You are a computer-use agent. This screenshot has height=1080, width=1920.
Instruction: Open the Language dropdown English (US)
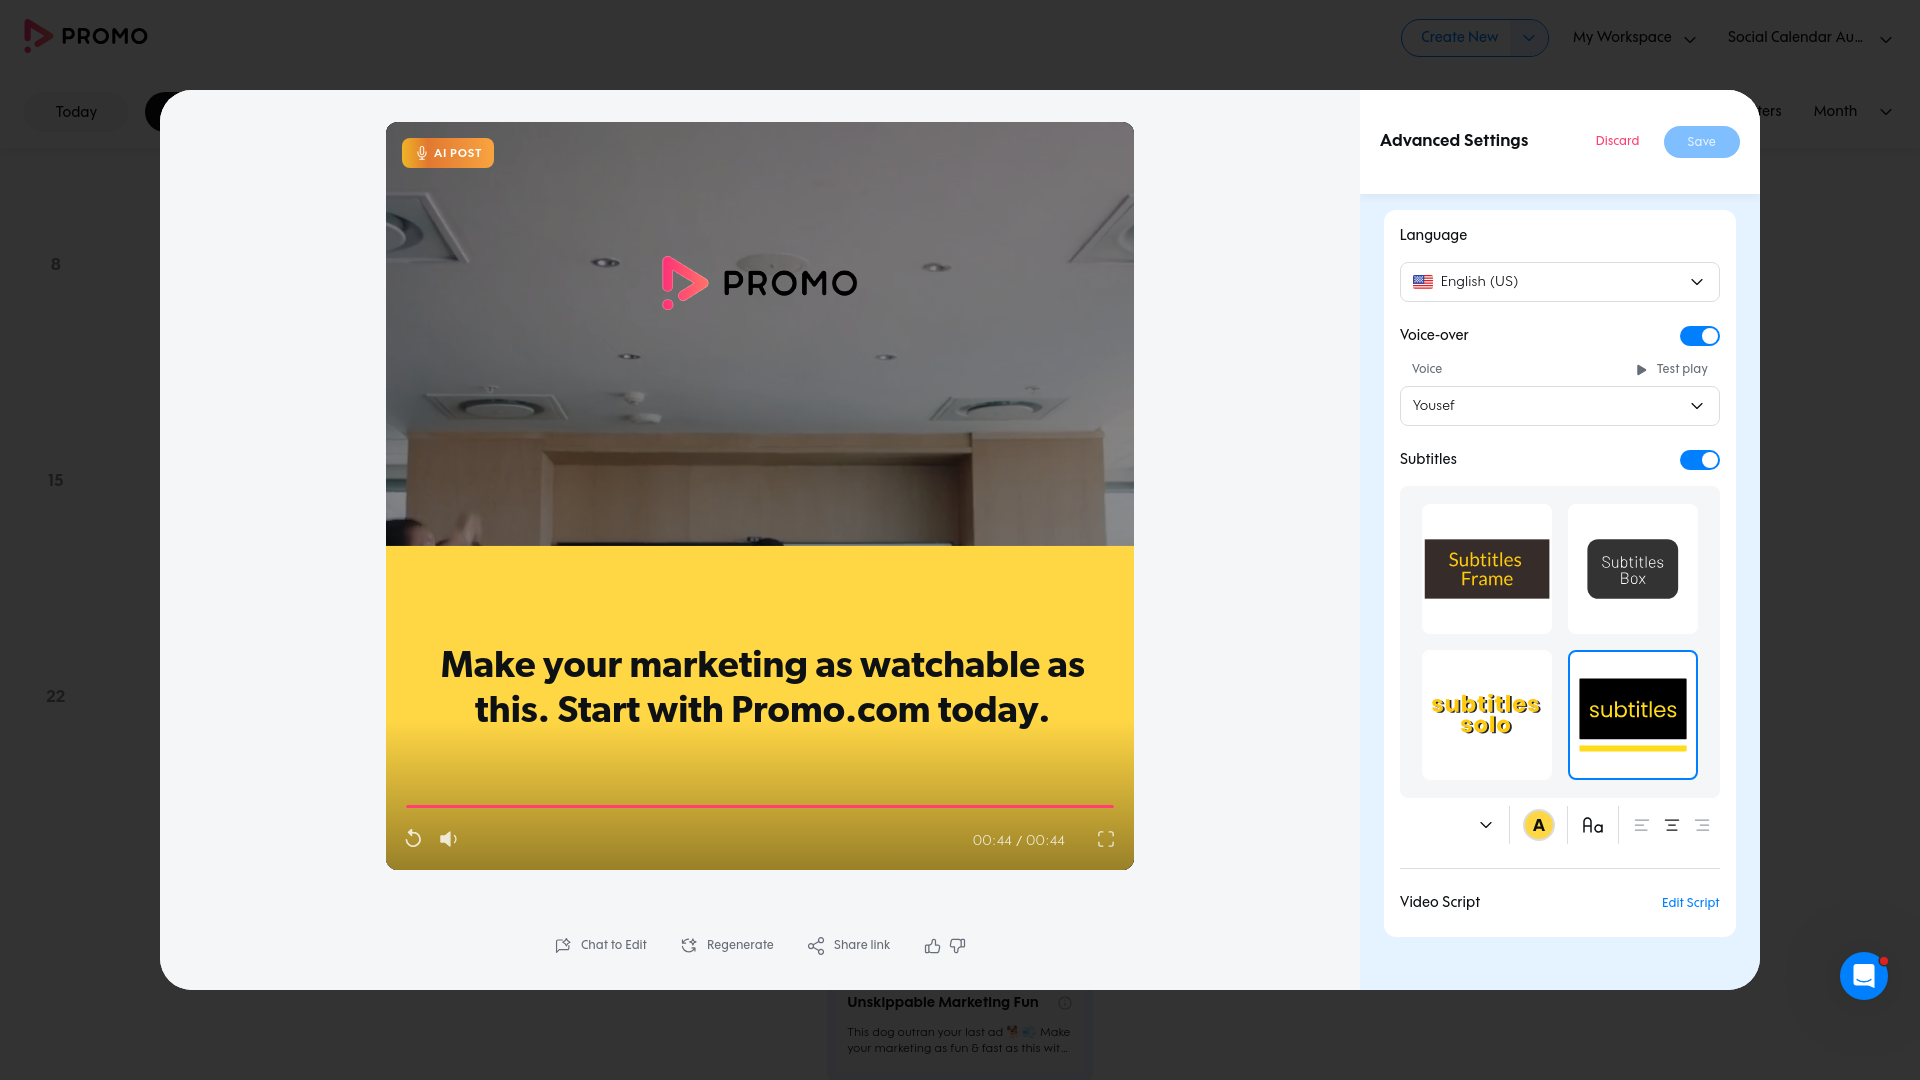click(x=1560, y=282)
